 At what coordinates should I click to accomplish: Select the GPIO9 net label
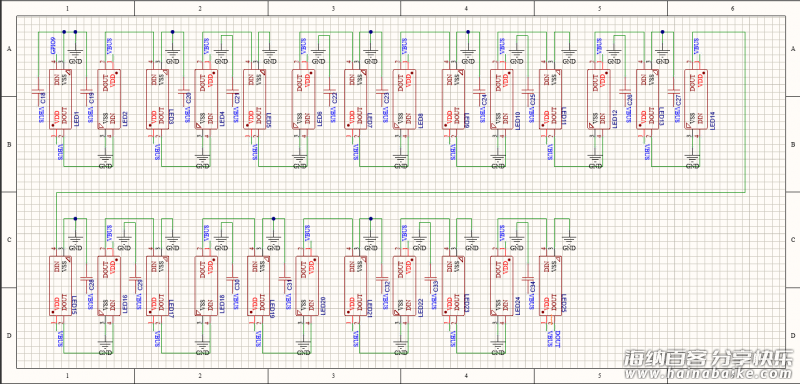point(53,45)
